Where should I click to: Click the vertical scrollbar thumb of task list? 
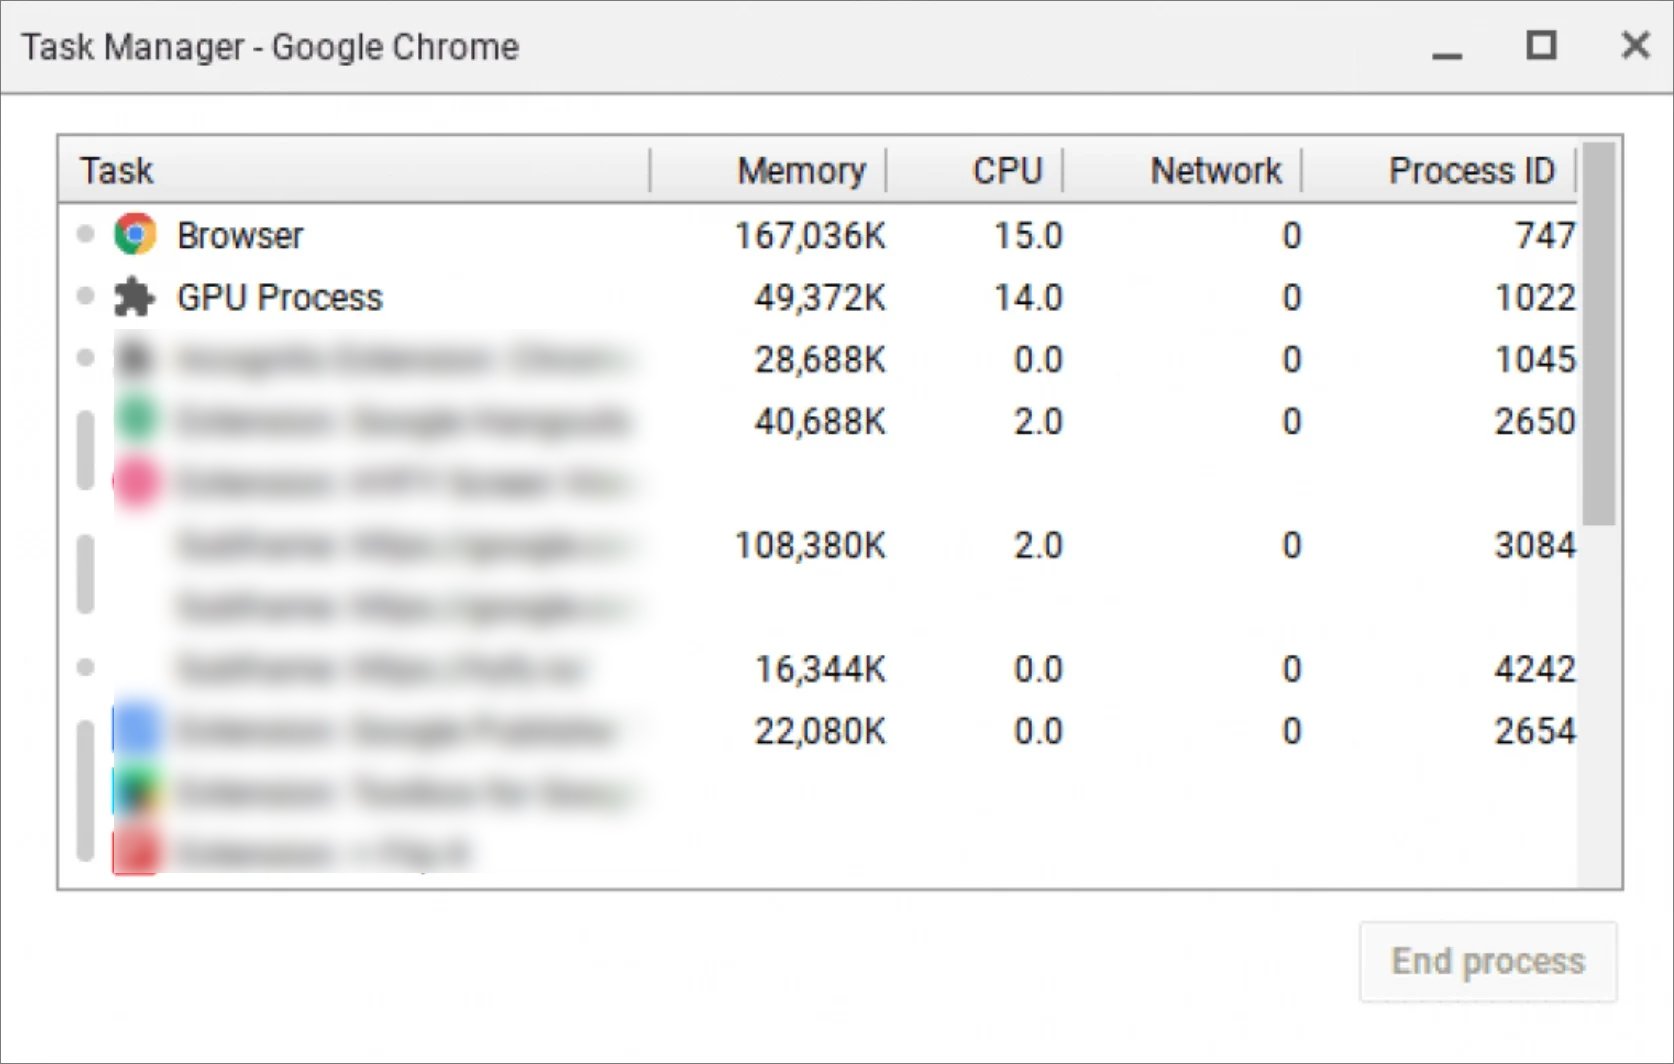pyautogui.click(x=1599, y=333)
